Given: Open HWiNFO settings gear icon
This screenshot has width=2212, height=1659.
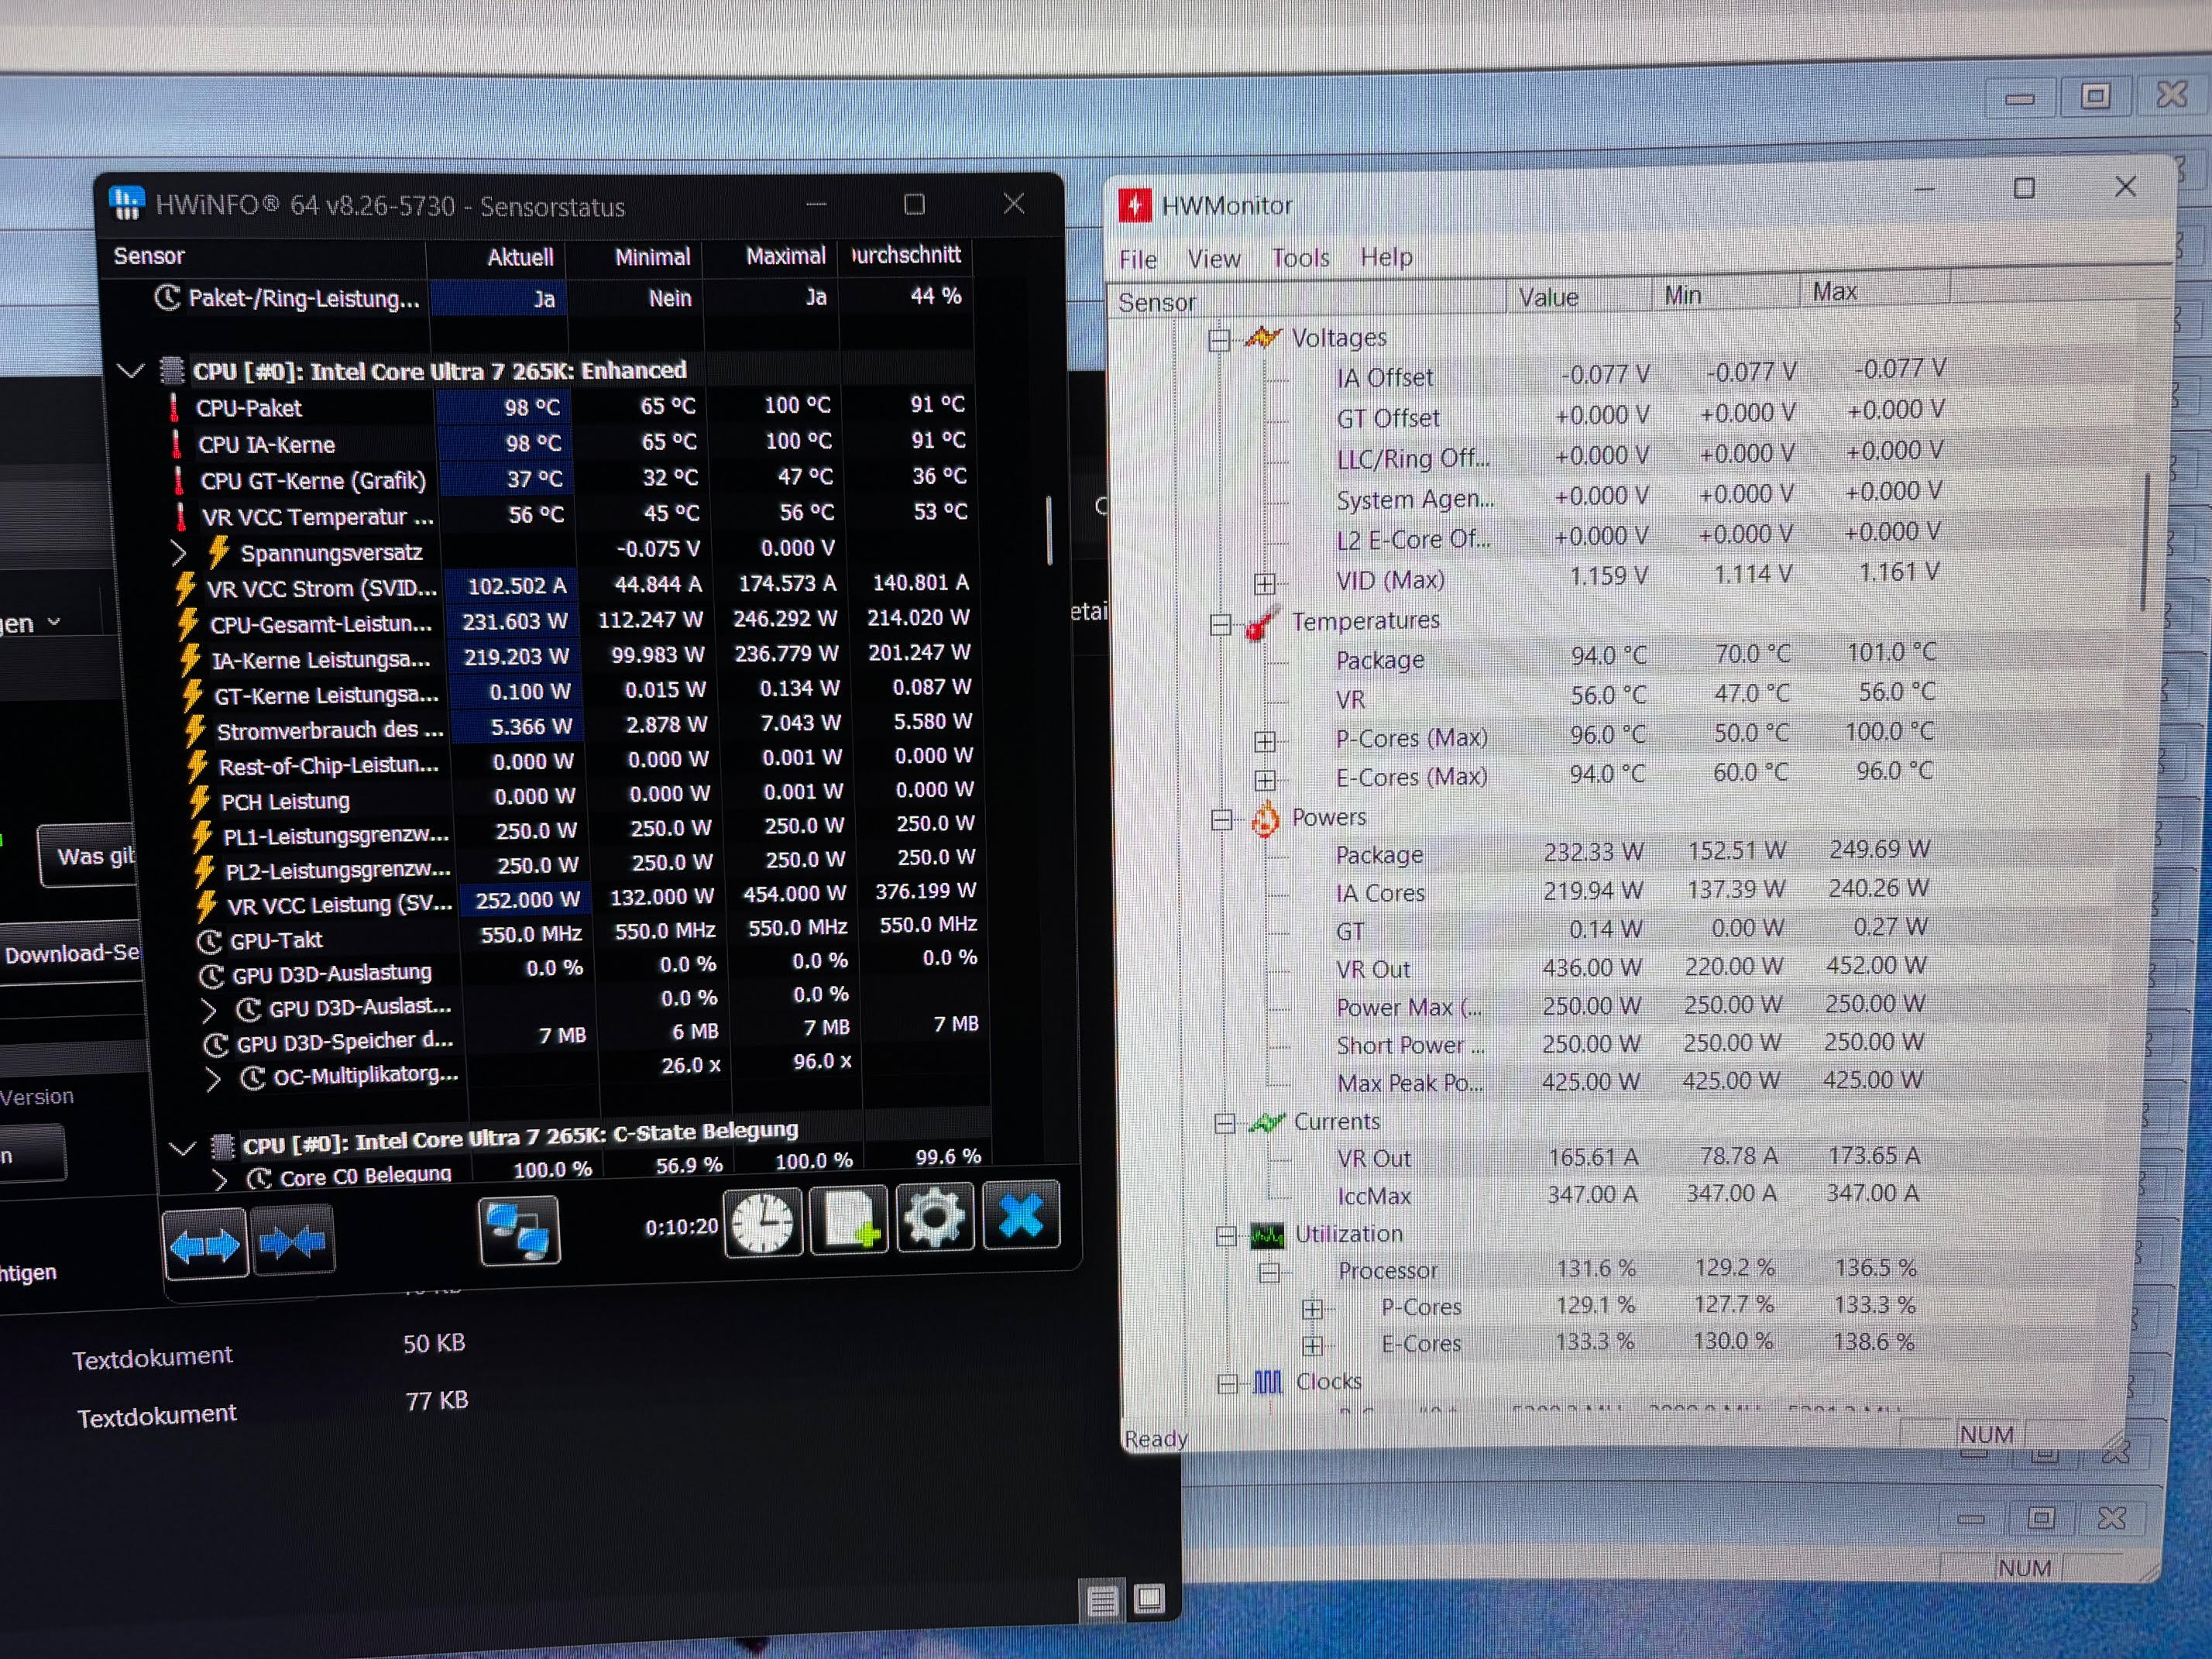Looking at the screenshot, I should pyautogui.click(x=934, y=1218).
